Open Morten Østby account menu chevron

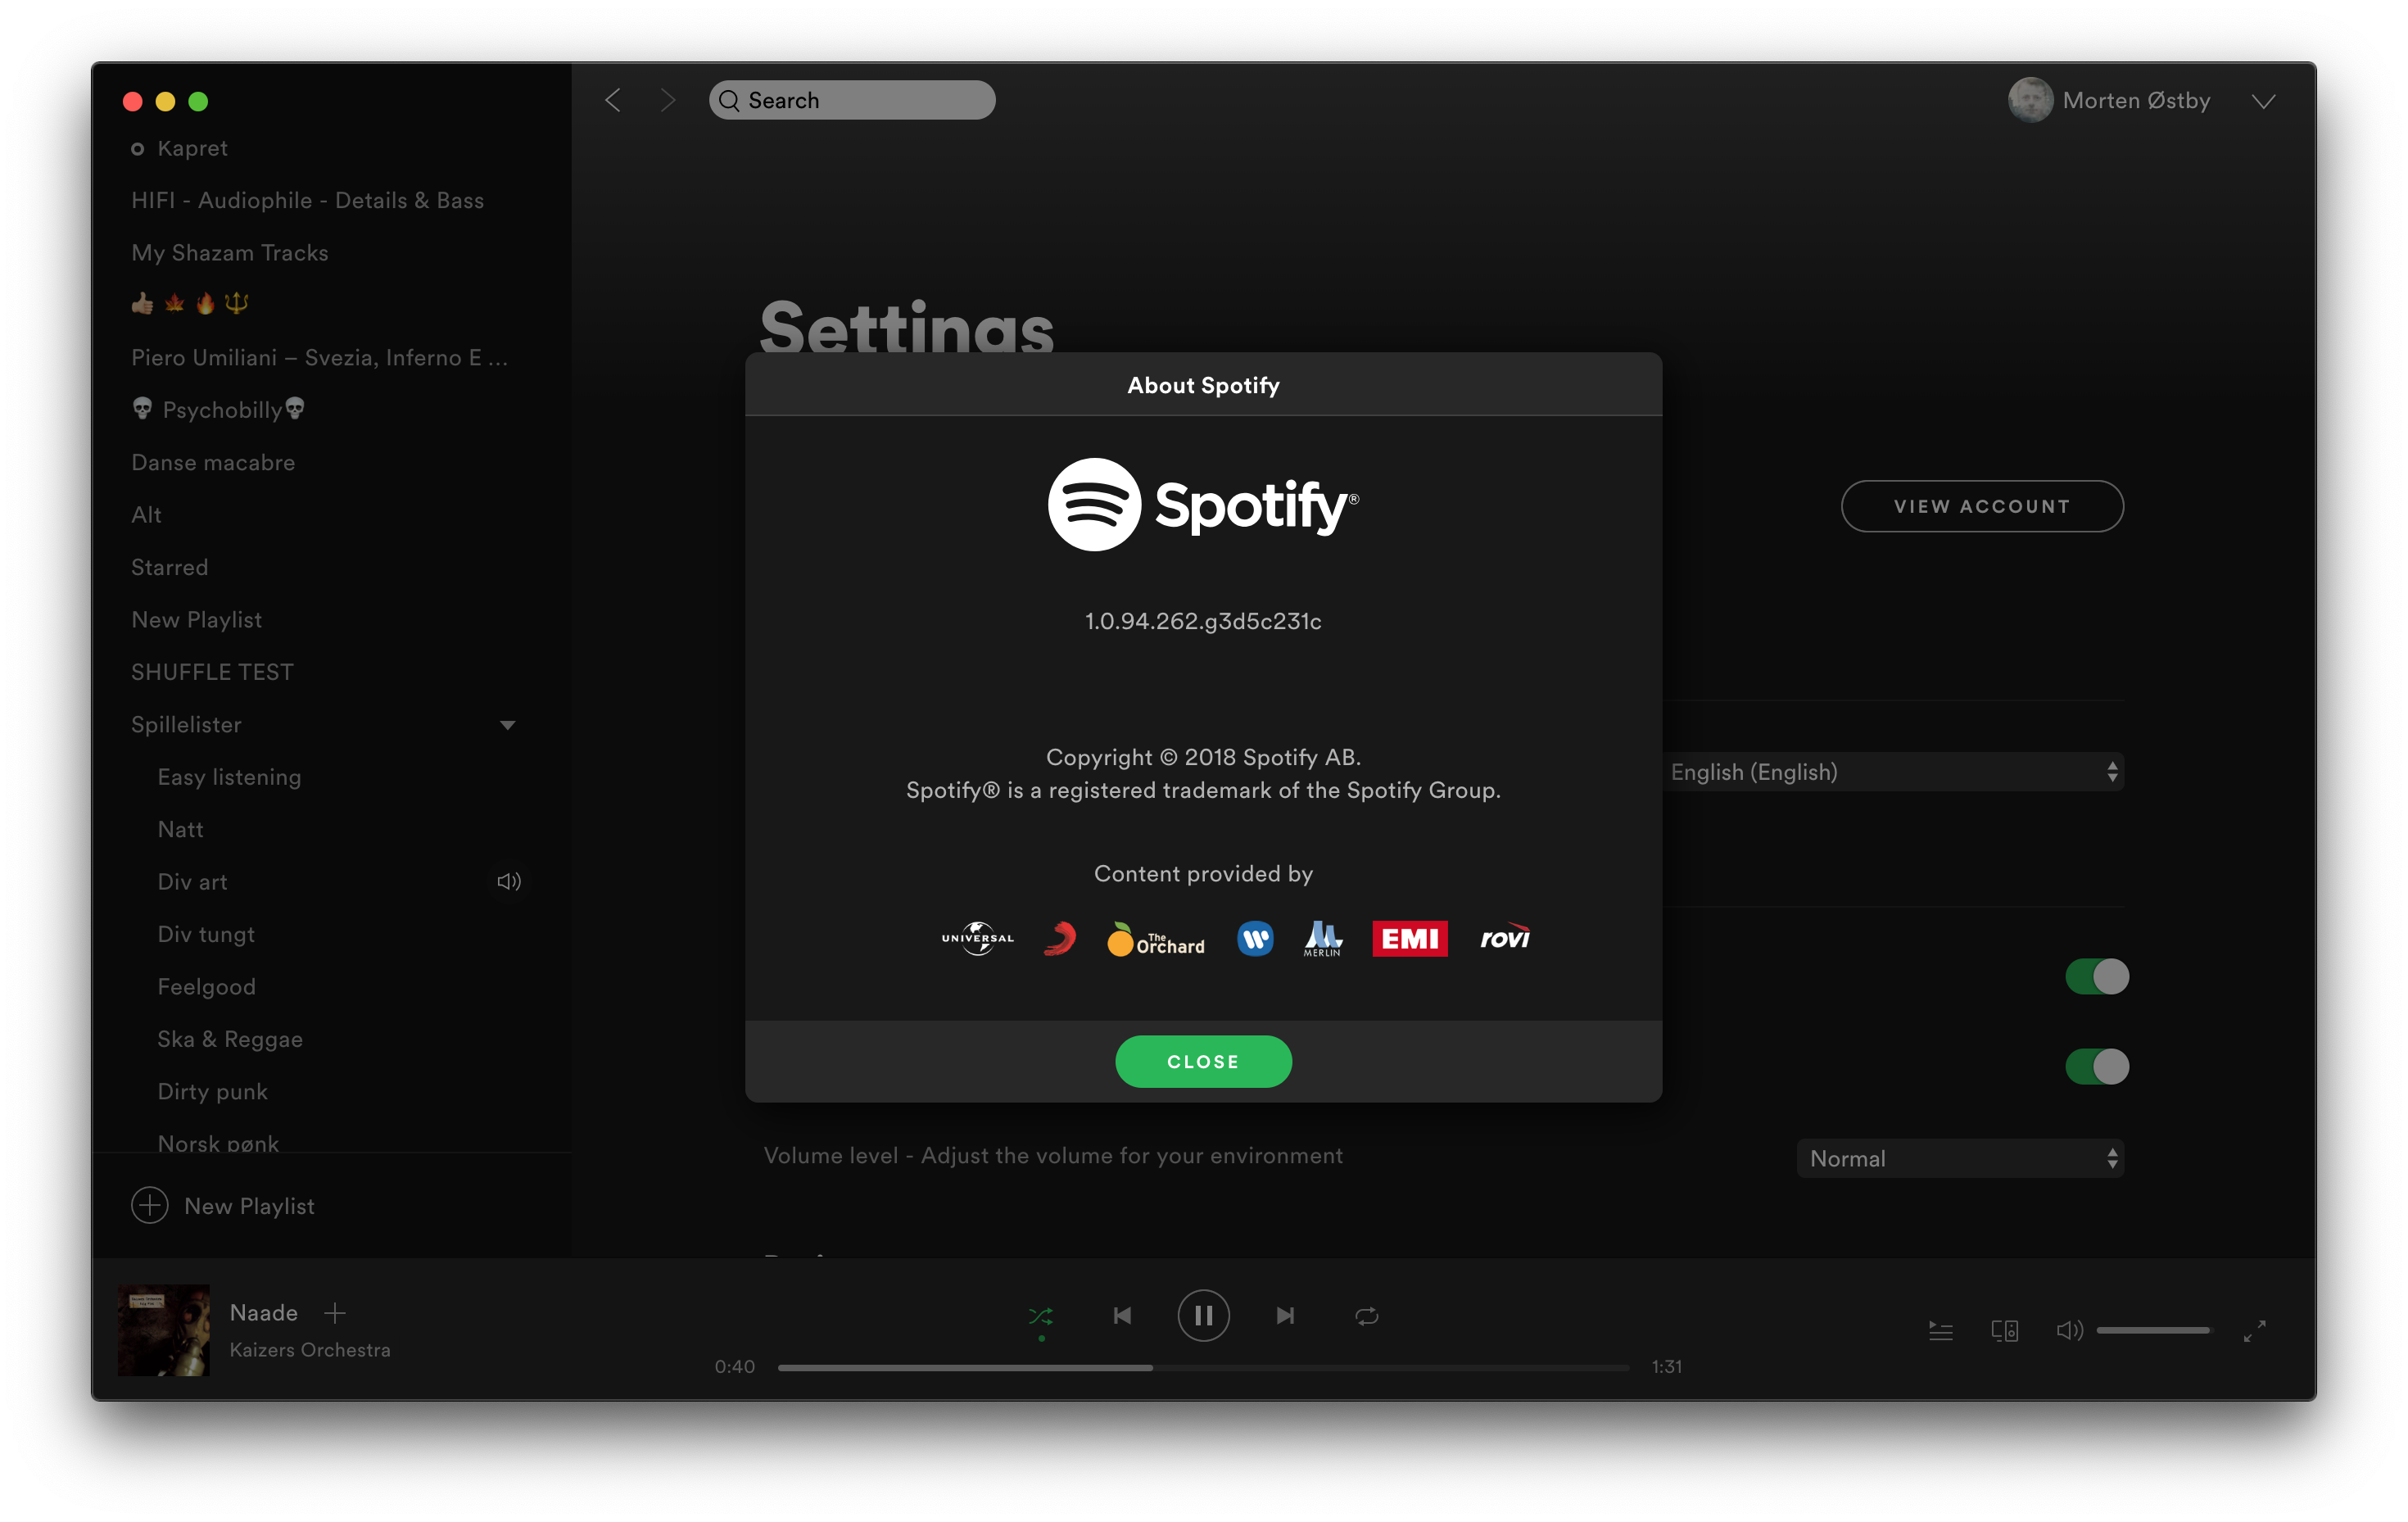coord(2263,102)
